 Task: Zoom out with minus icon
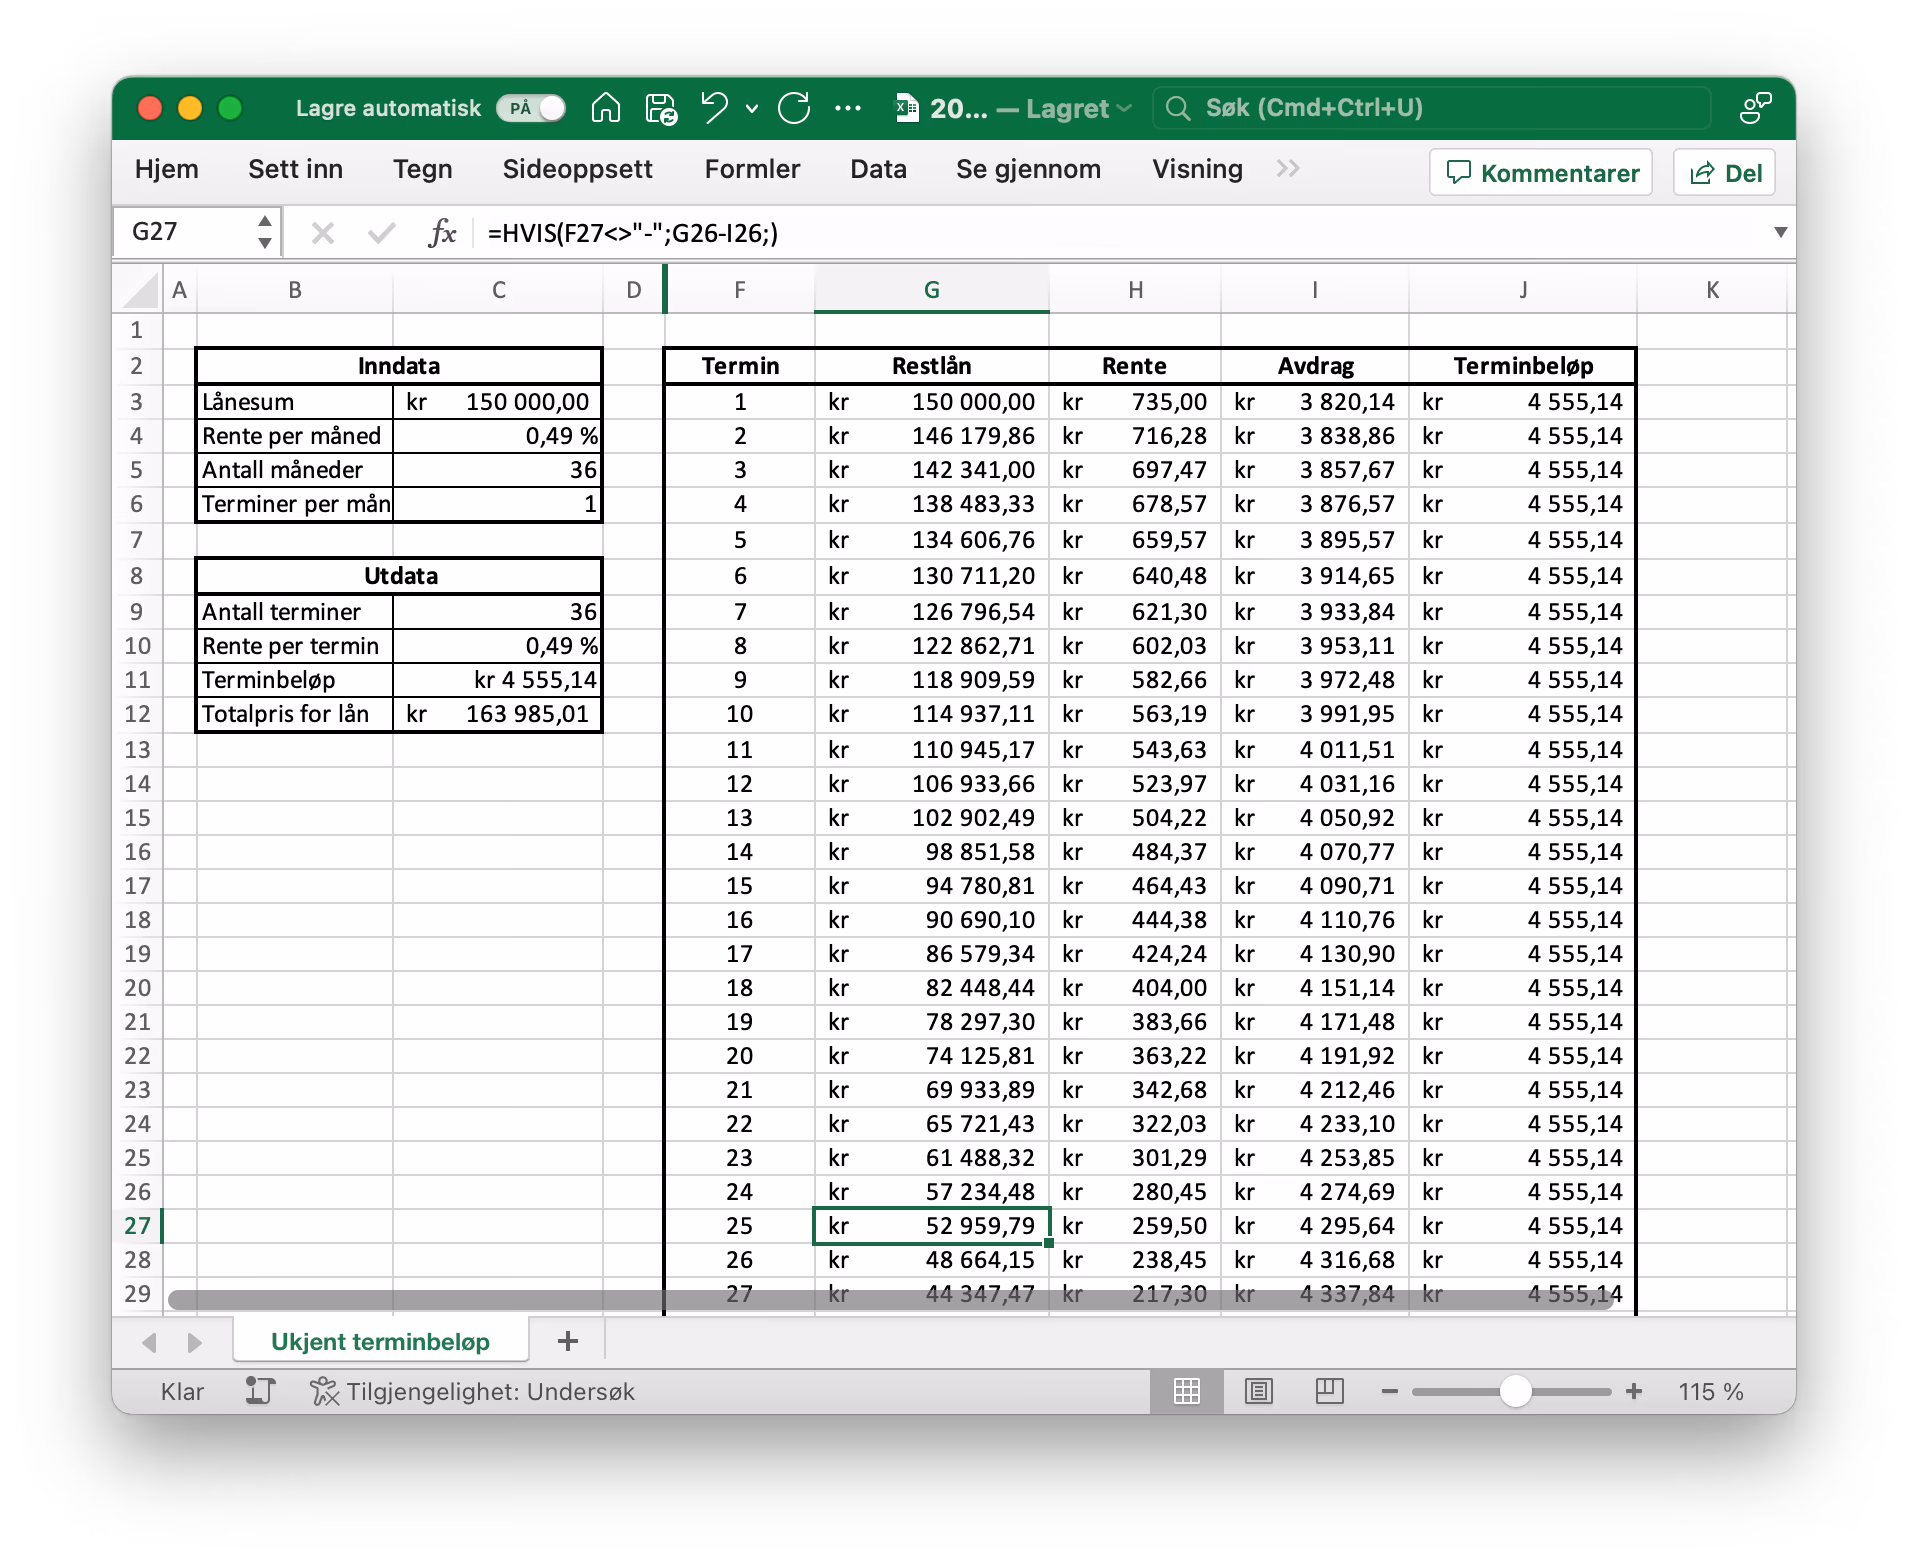click(1390, 1391)
